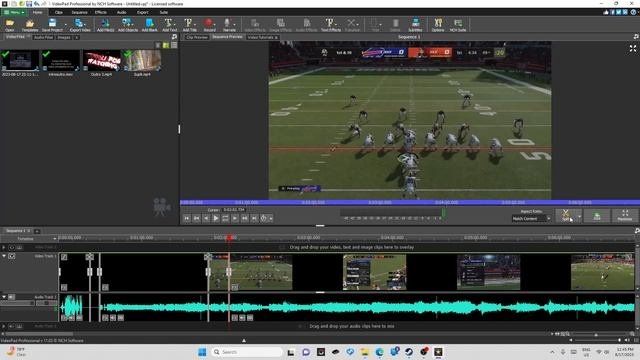Click the red playhead on timeline ruler
Viewport: 640px width, 360px height.
coord(230,238)
